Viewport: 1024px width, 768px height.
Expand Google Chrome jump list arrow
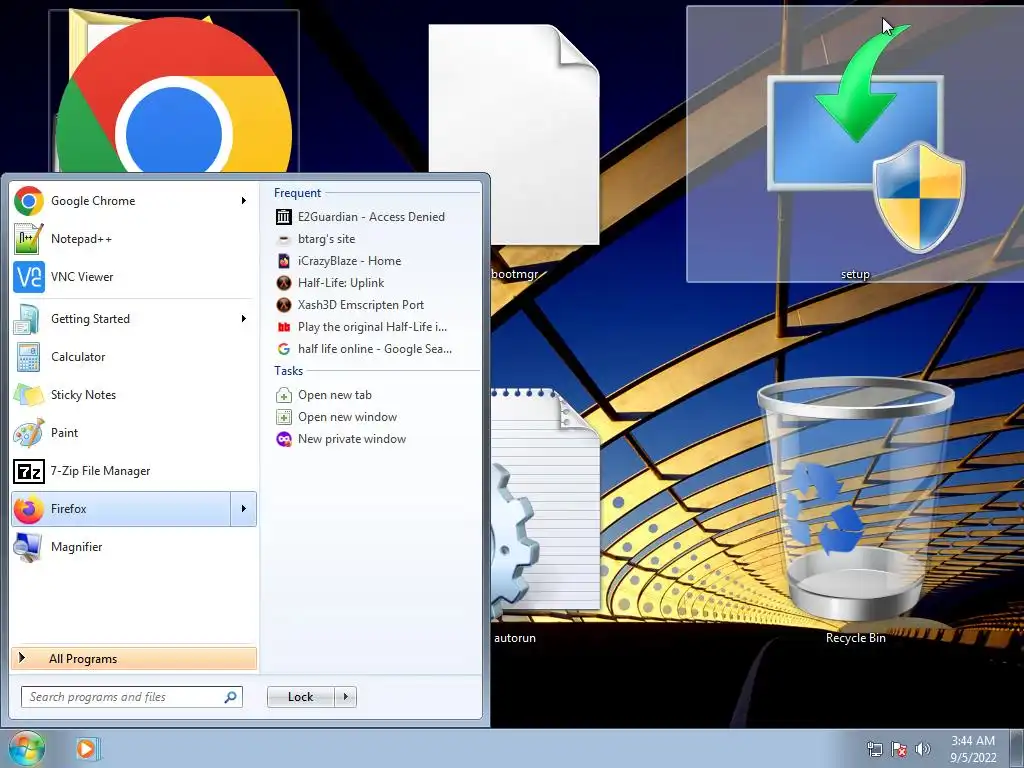(x=244, y=201)
